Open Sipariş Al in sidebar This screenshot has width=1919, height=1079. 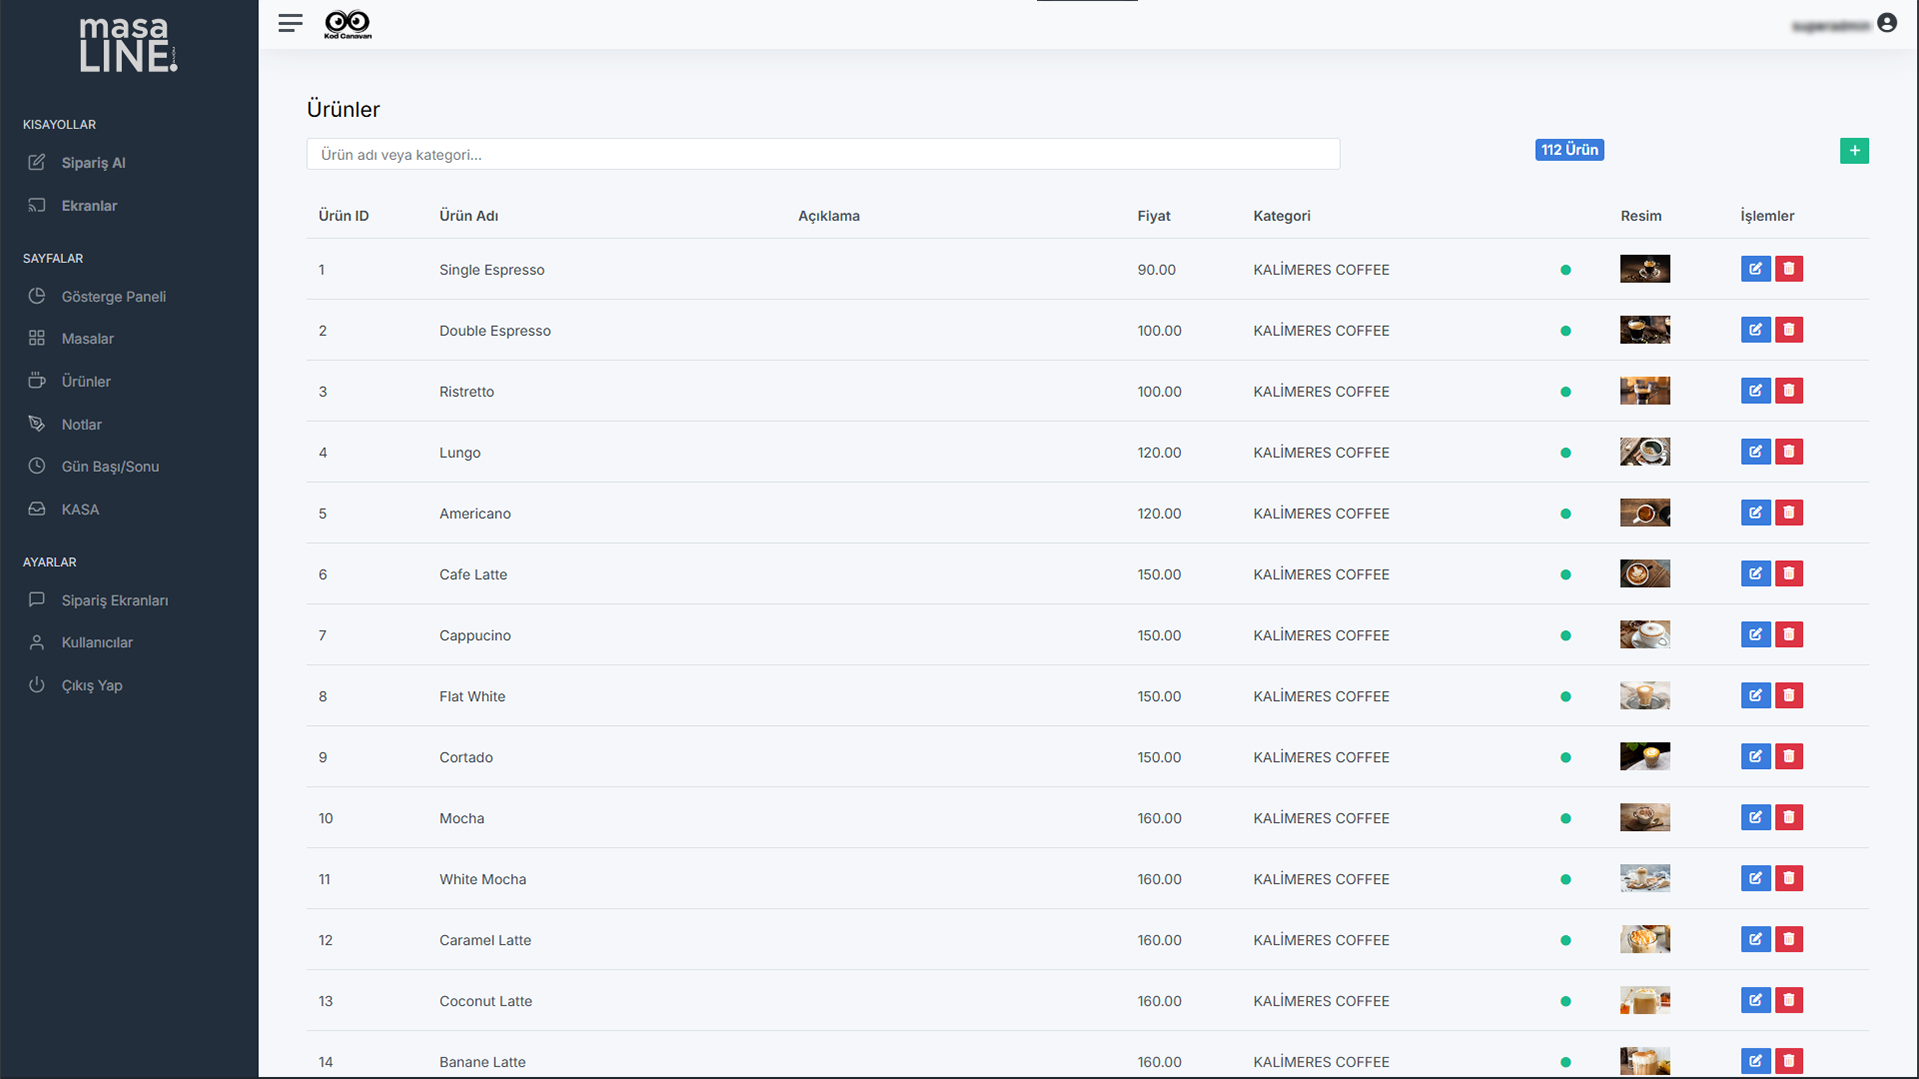click(93, 163)
